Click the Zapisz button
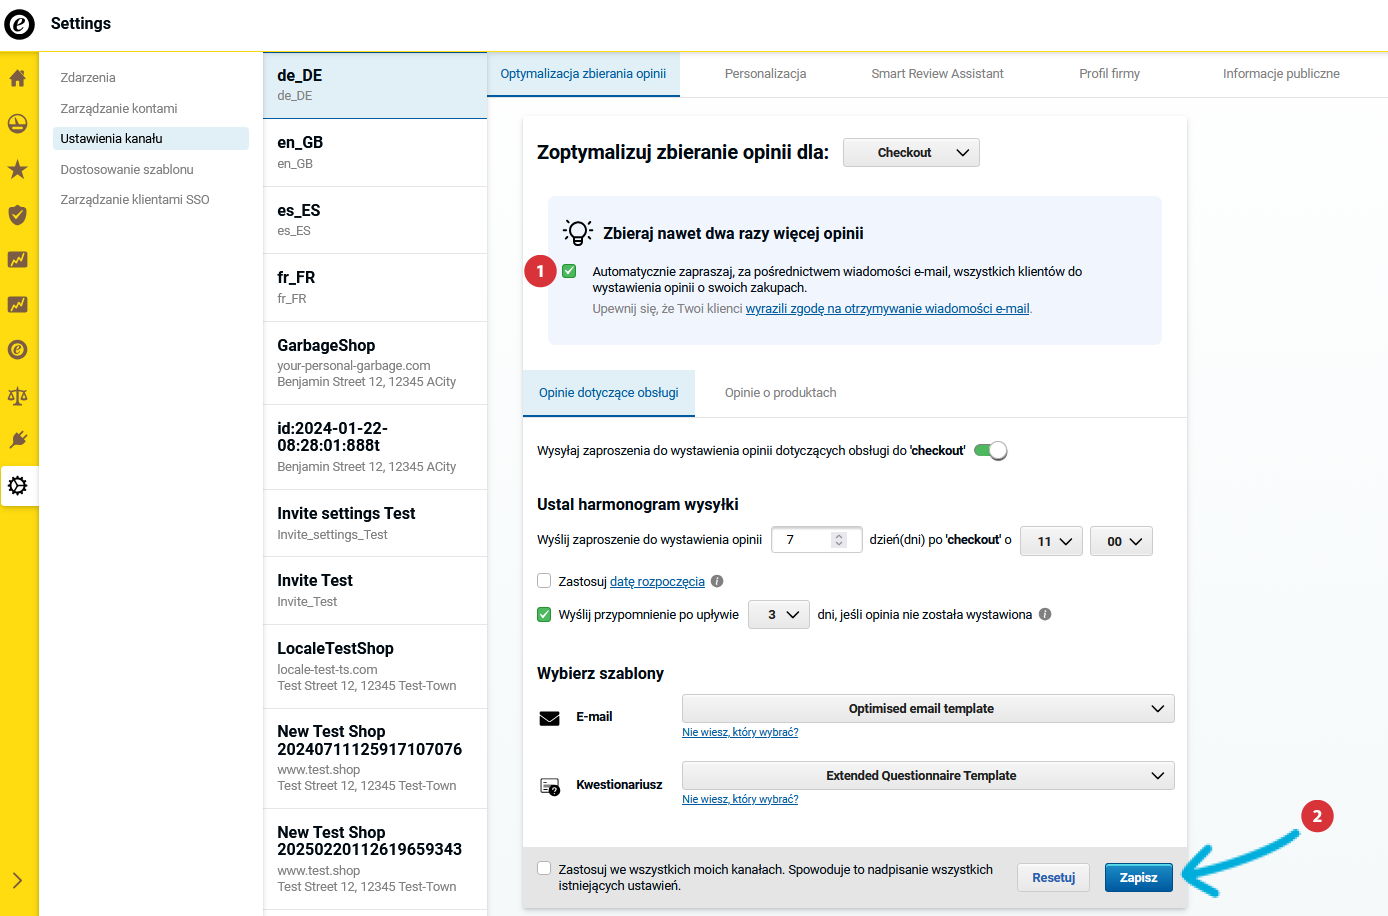The width and height of the screenshot is (1388, 916). point(1138,878)
